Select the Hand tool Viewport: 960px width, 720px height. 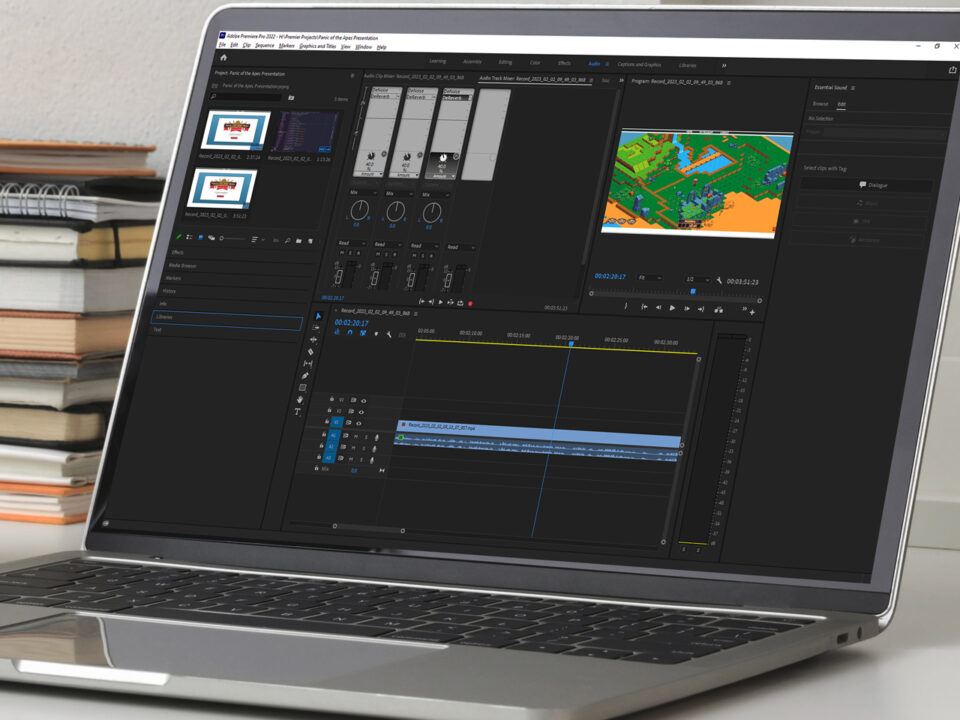pos(302,399)
